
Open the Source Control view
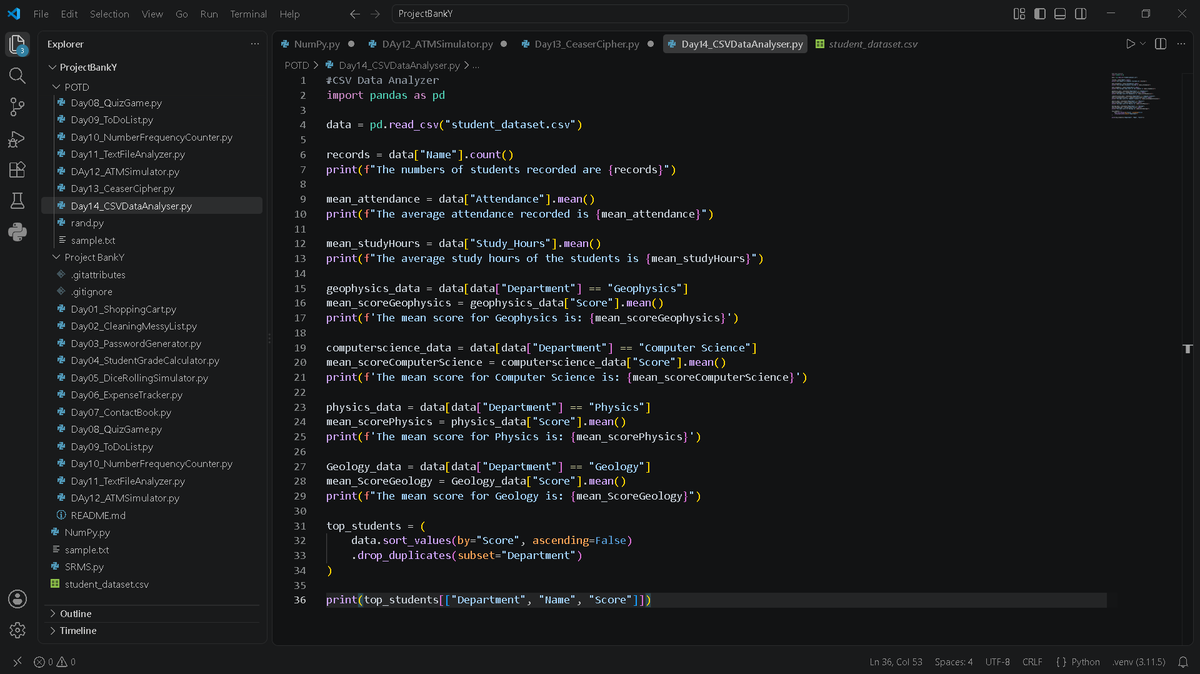pos(17,107)
